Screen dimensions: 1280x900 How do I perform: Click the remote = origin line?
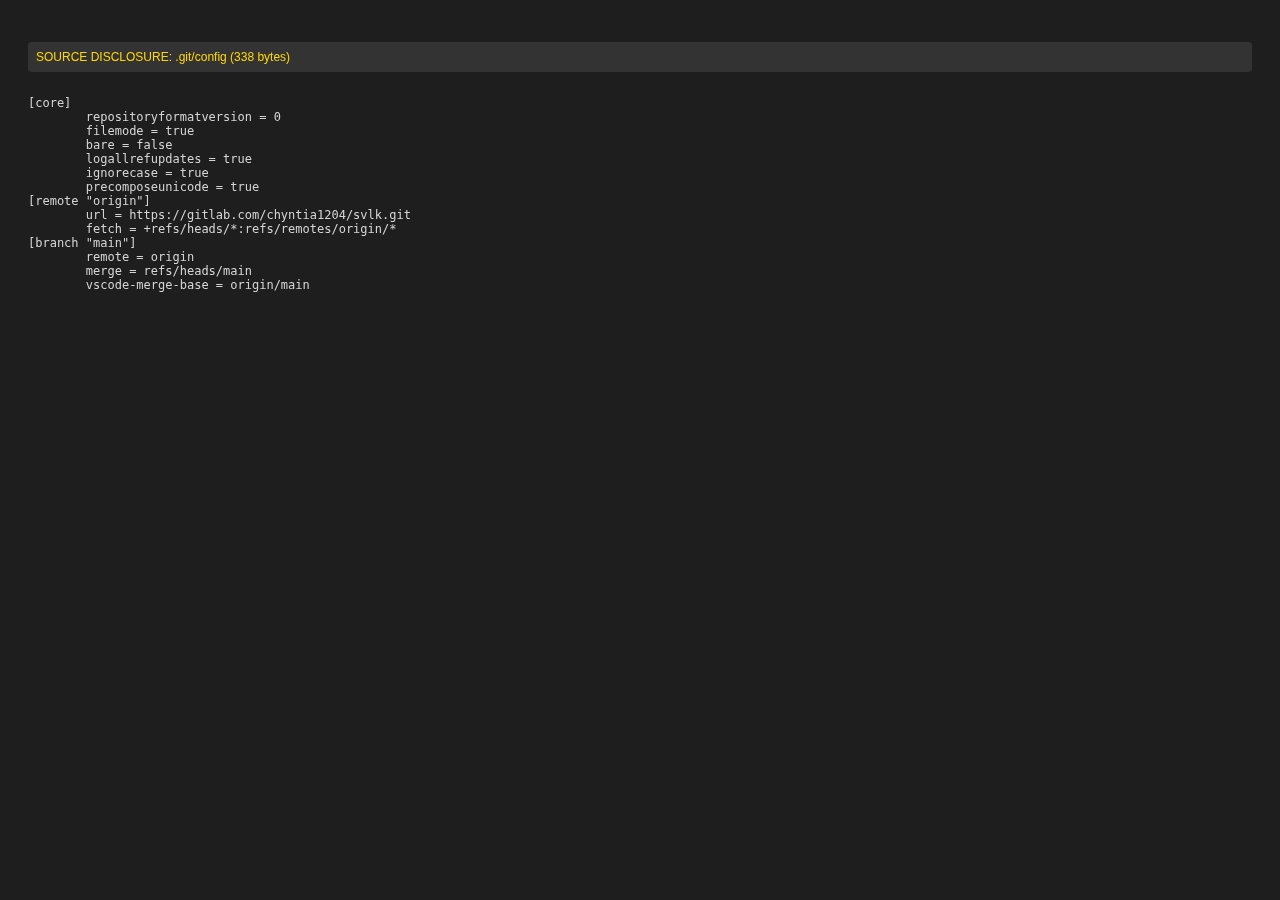point(140,257)
